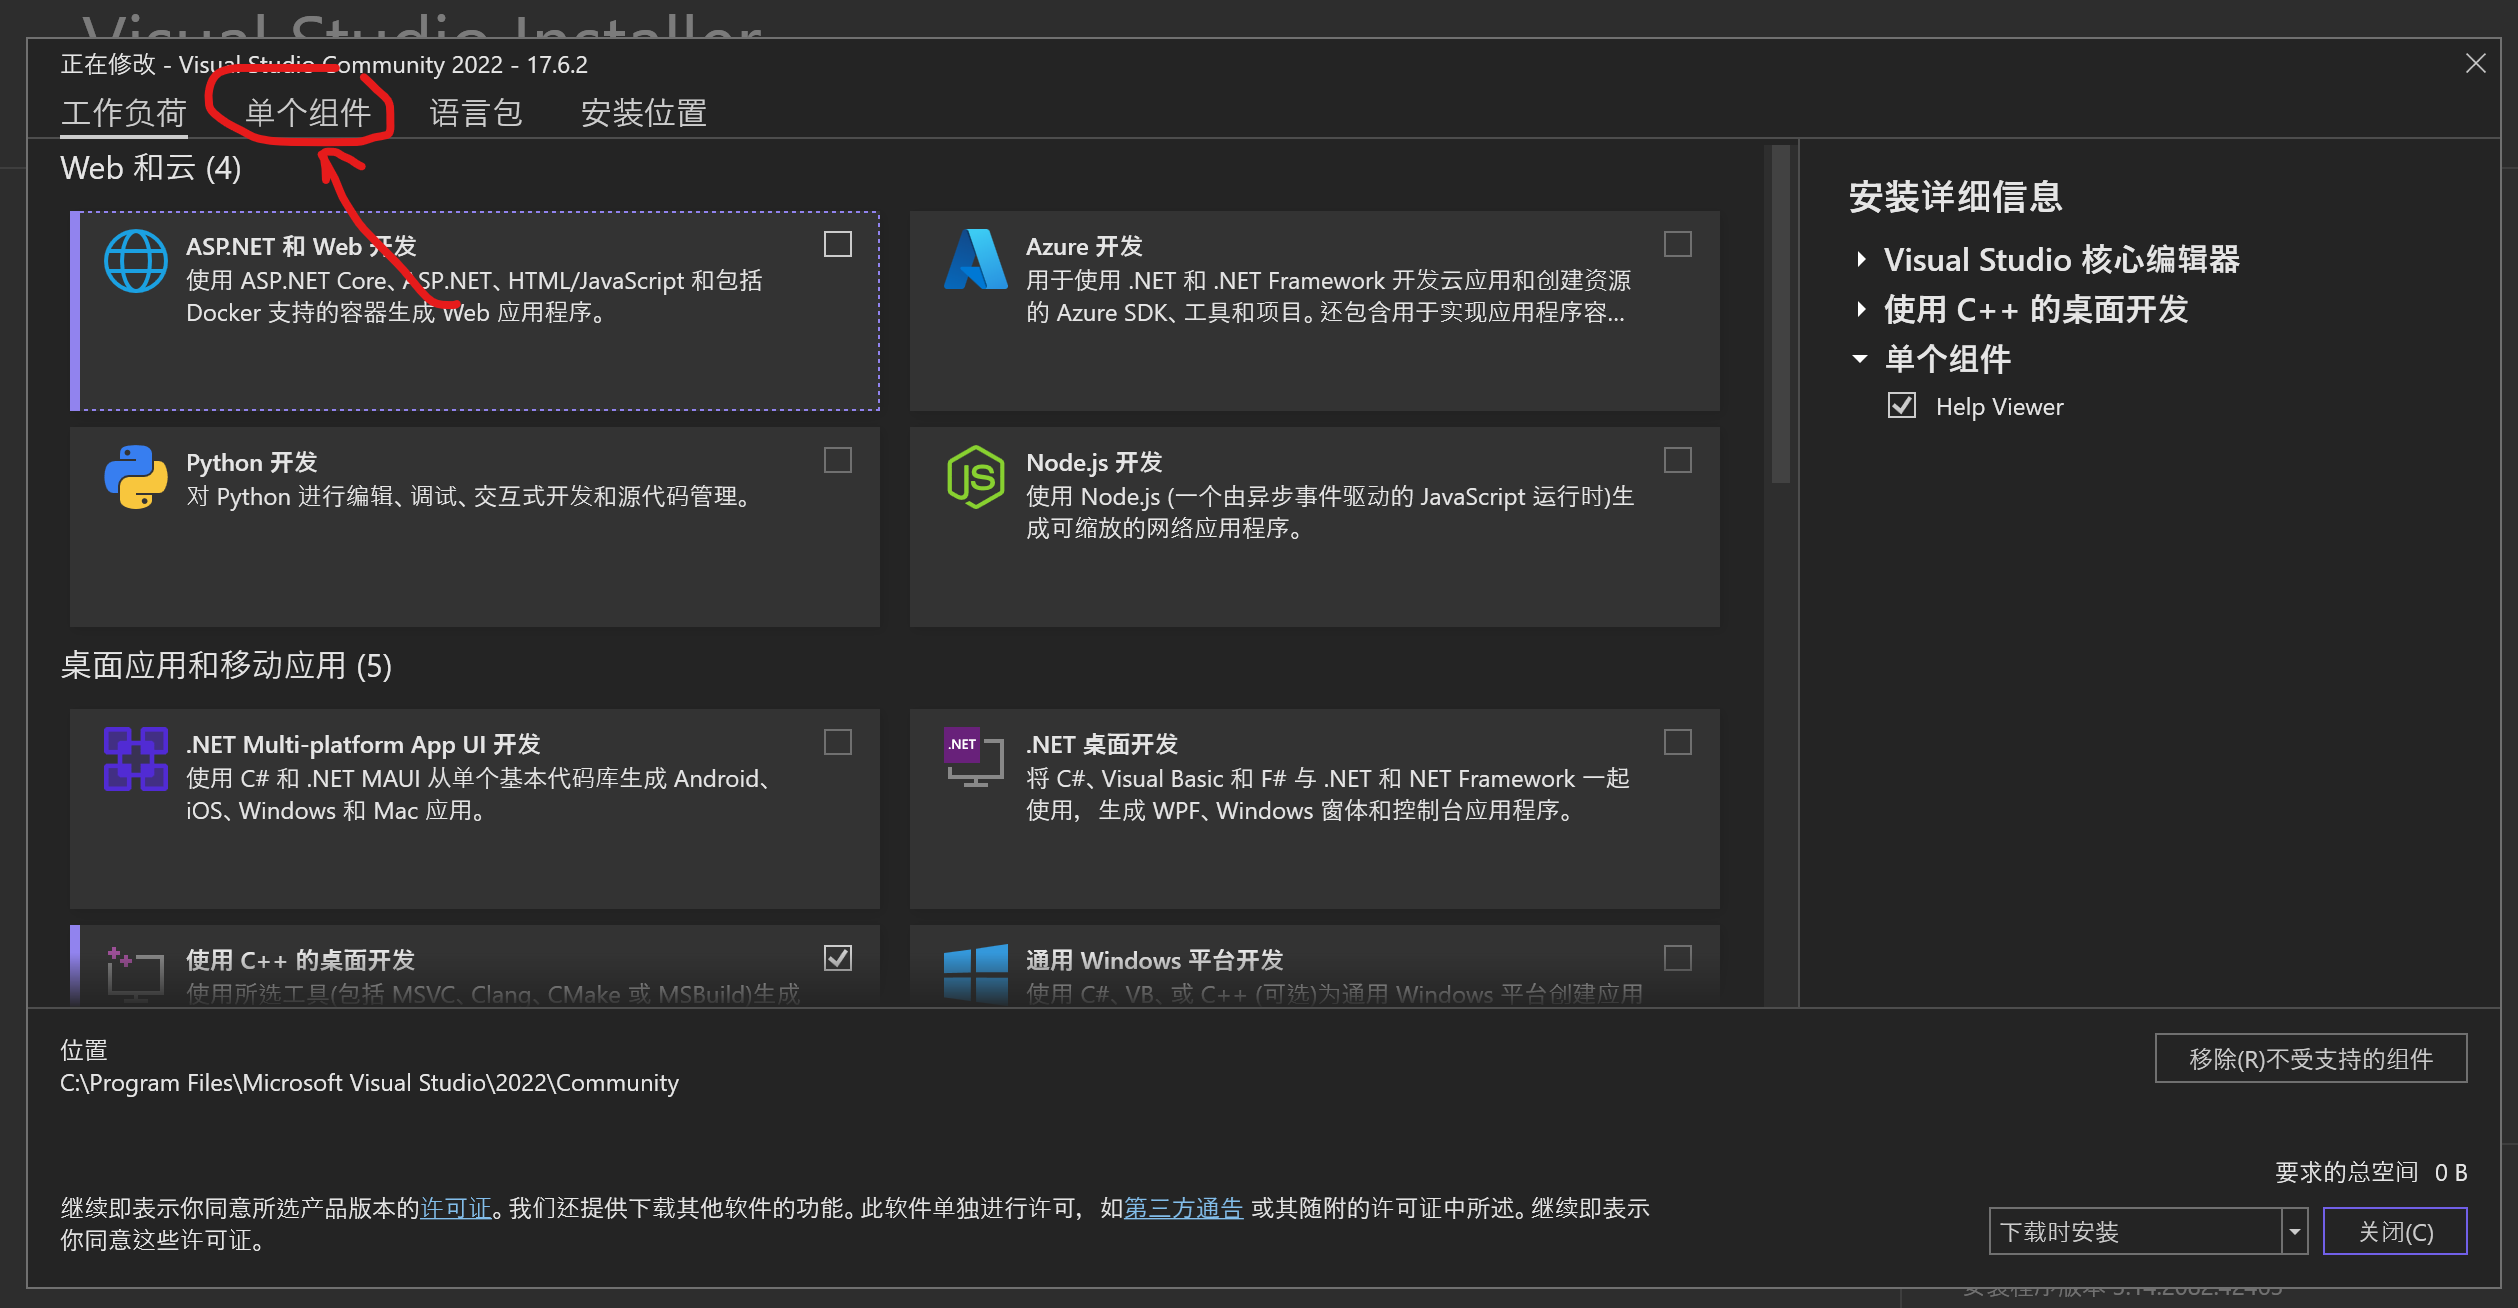Check the Azure 开发 workload checkbox
This screenshot has height=1308, width=2518.
1677,244
